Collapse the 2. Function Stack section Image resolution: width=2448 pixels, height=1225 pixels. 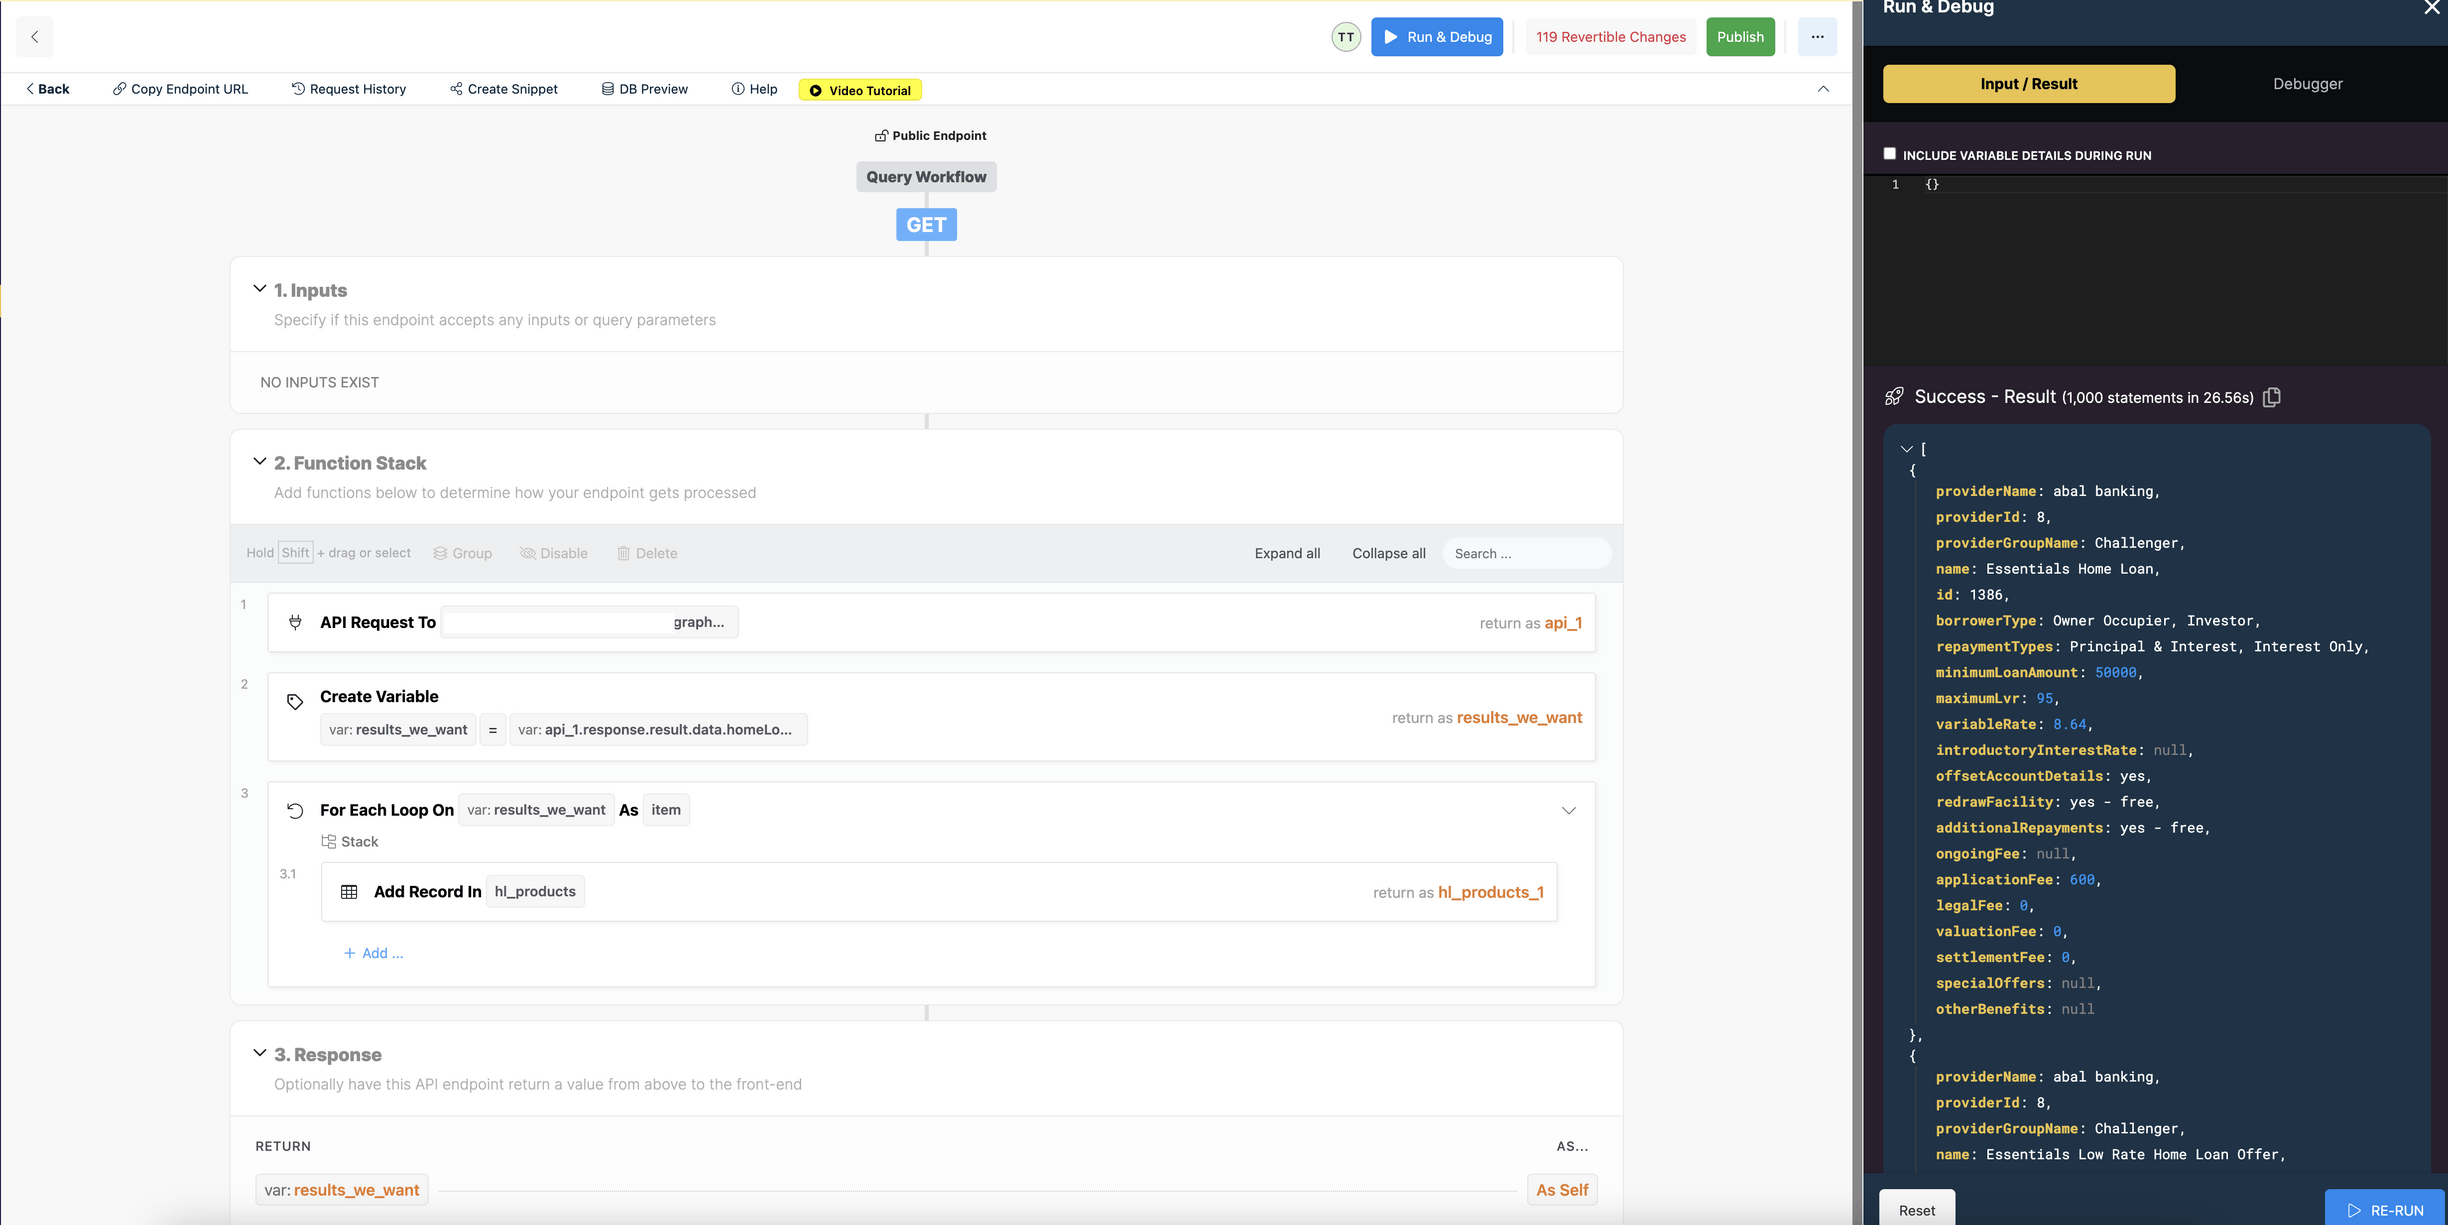tap(260, 462)
